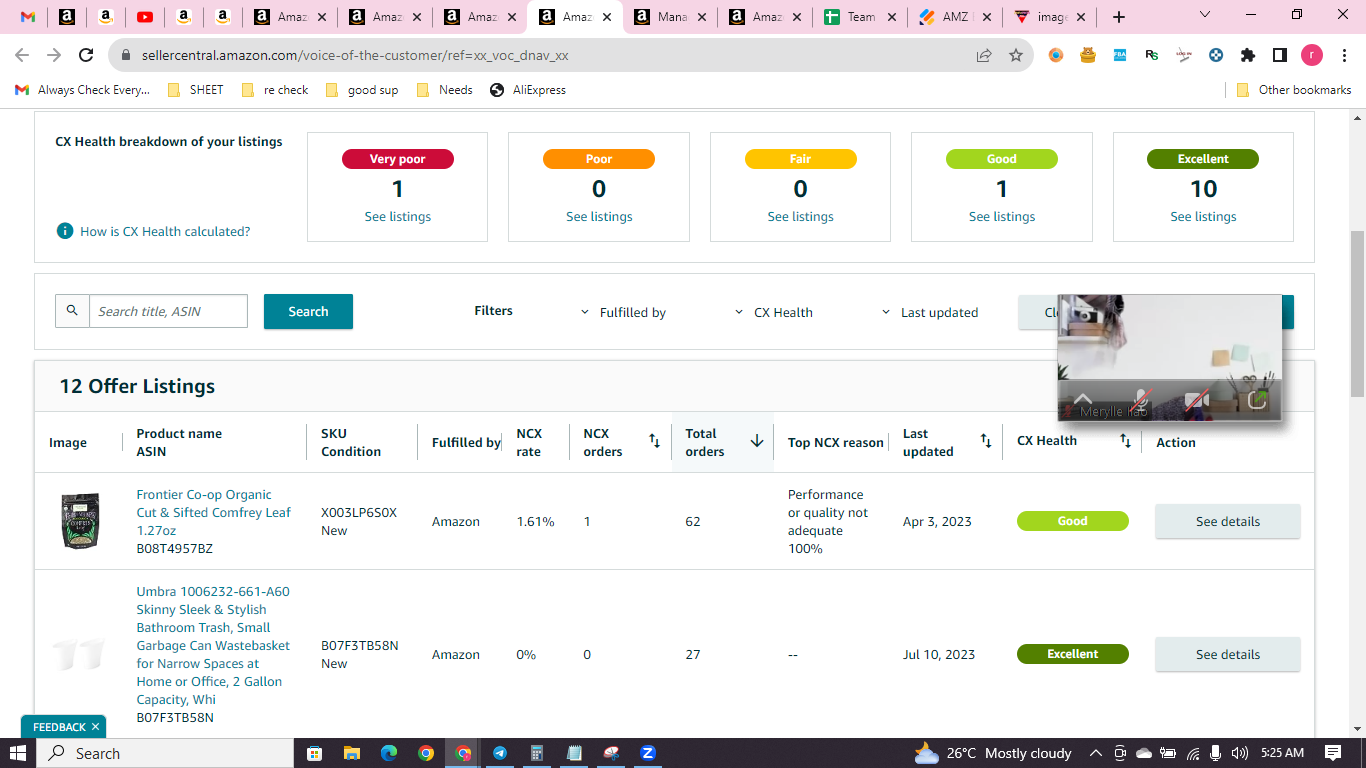Click the Windows Start button
This screenshot has height=768, width=1366.
point(18,753)
